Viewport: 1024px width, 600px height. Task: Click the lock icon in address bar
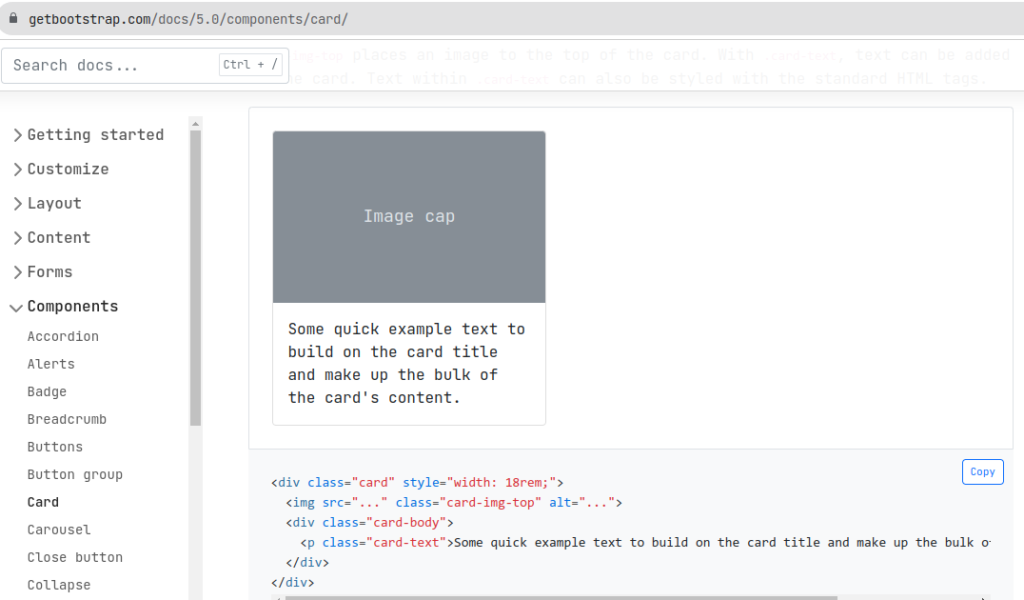(x=13, y=19)
